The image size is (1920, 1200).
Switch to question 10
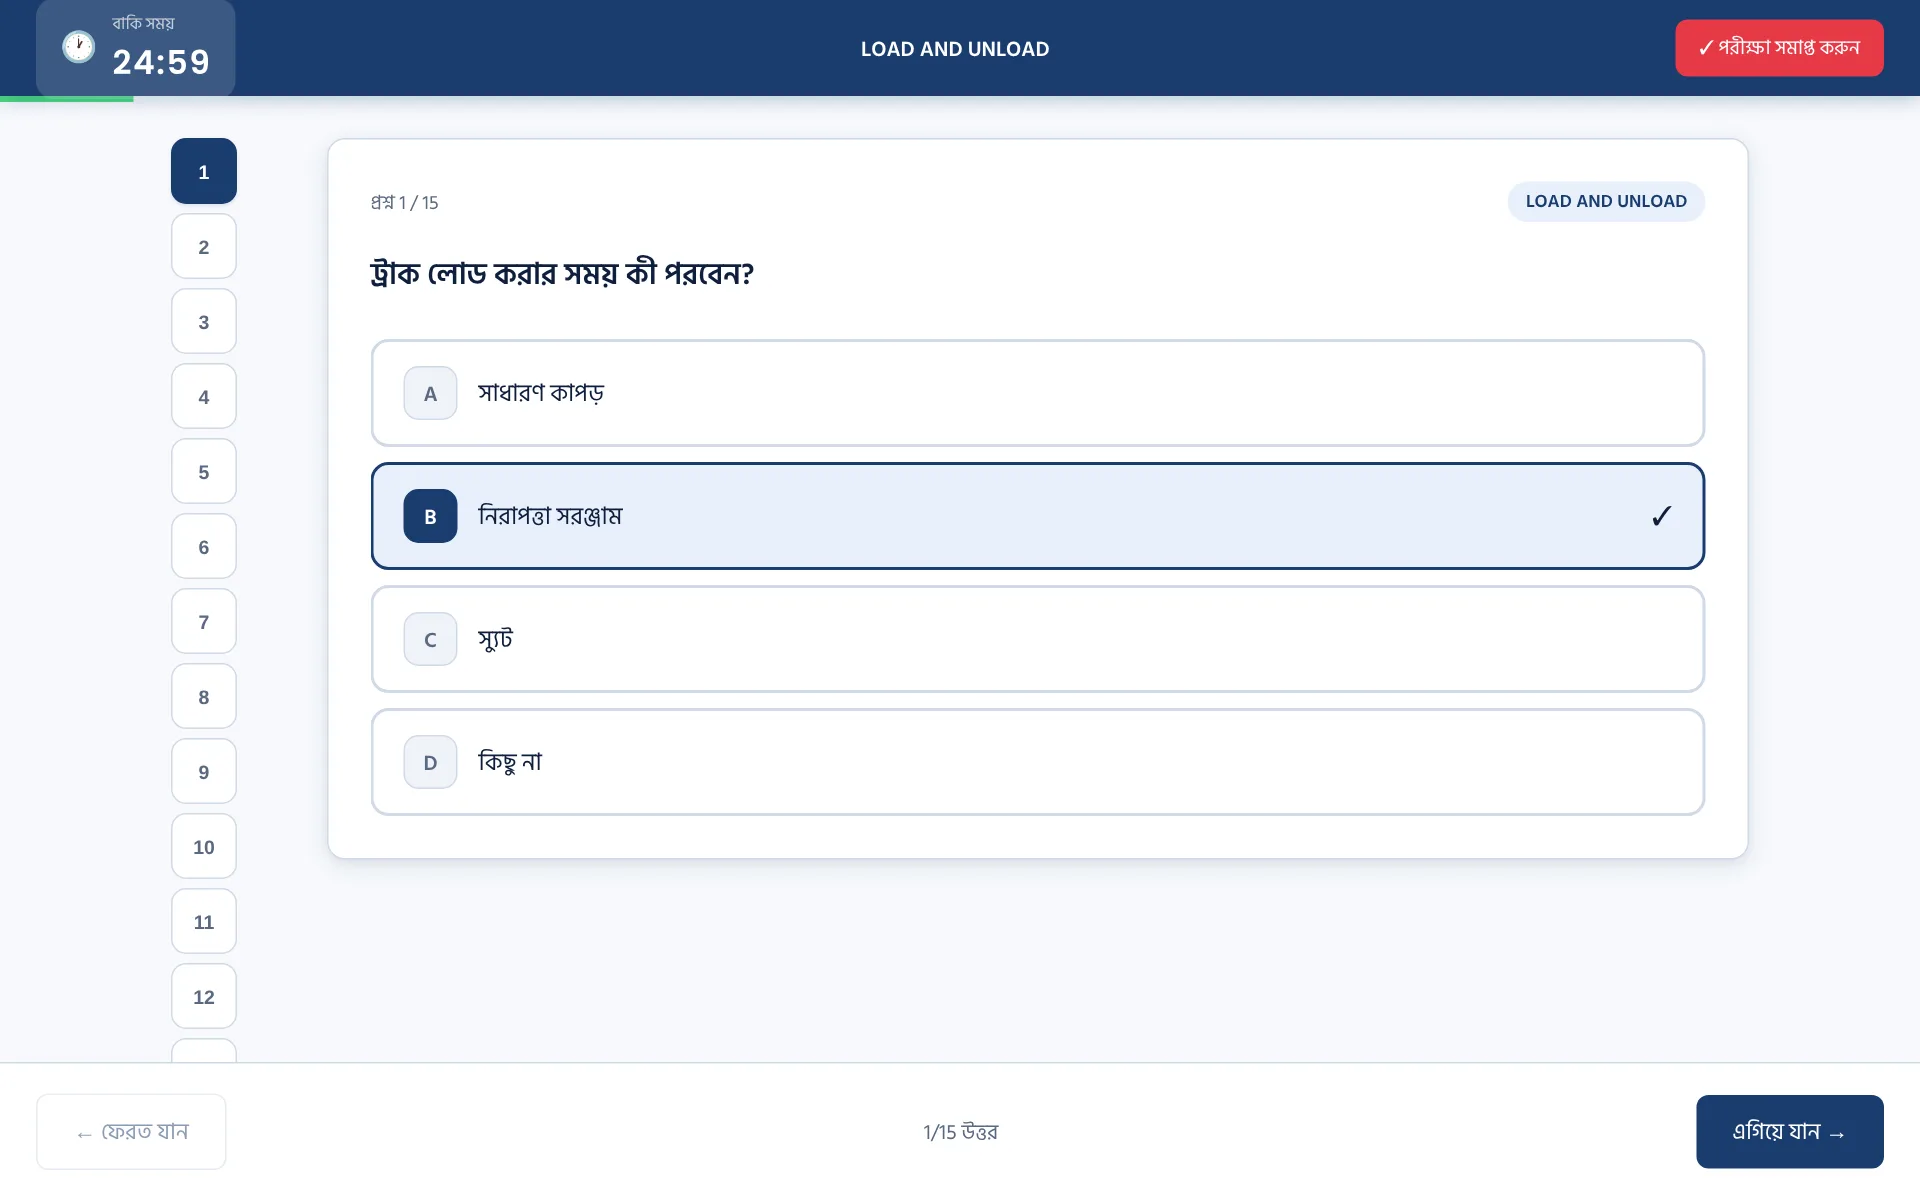(204, 846)
